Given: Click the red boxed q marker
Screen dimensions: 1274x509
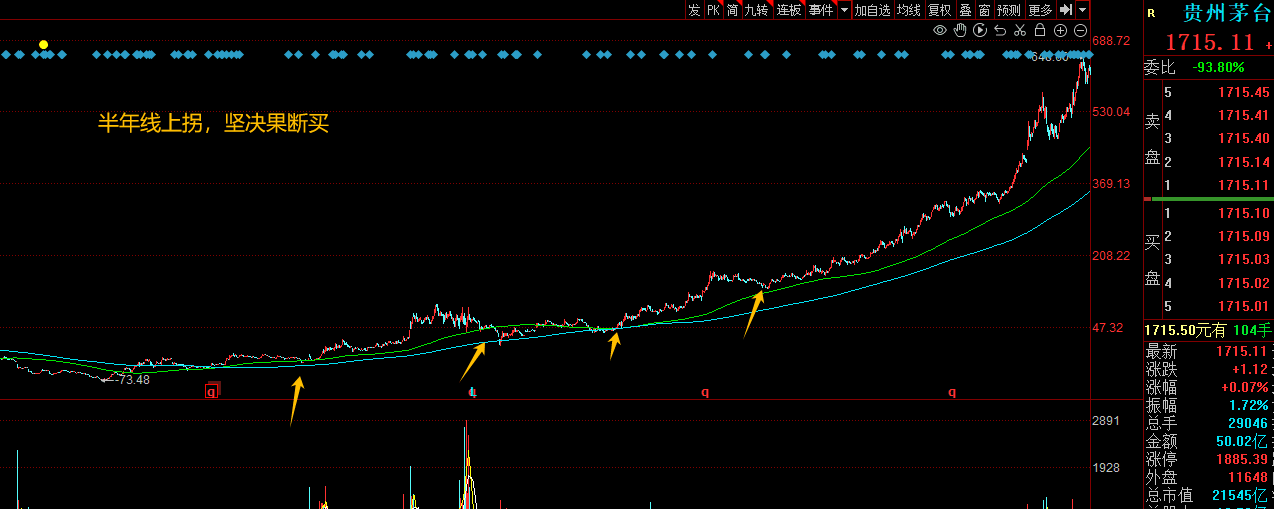Looking at the screenshot, I should click(x=211, y=392).
